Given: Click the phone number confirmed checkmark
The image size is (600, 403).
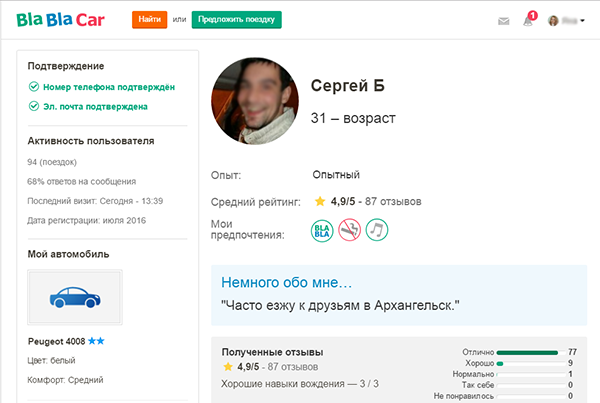Looking at the screenshot, I should [33, 87].
